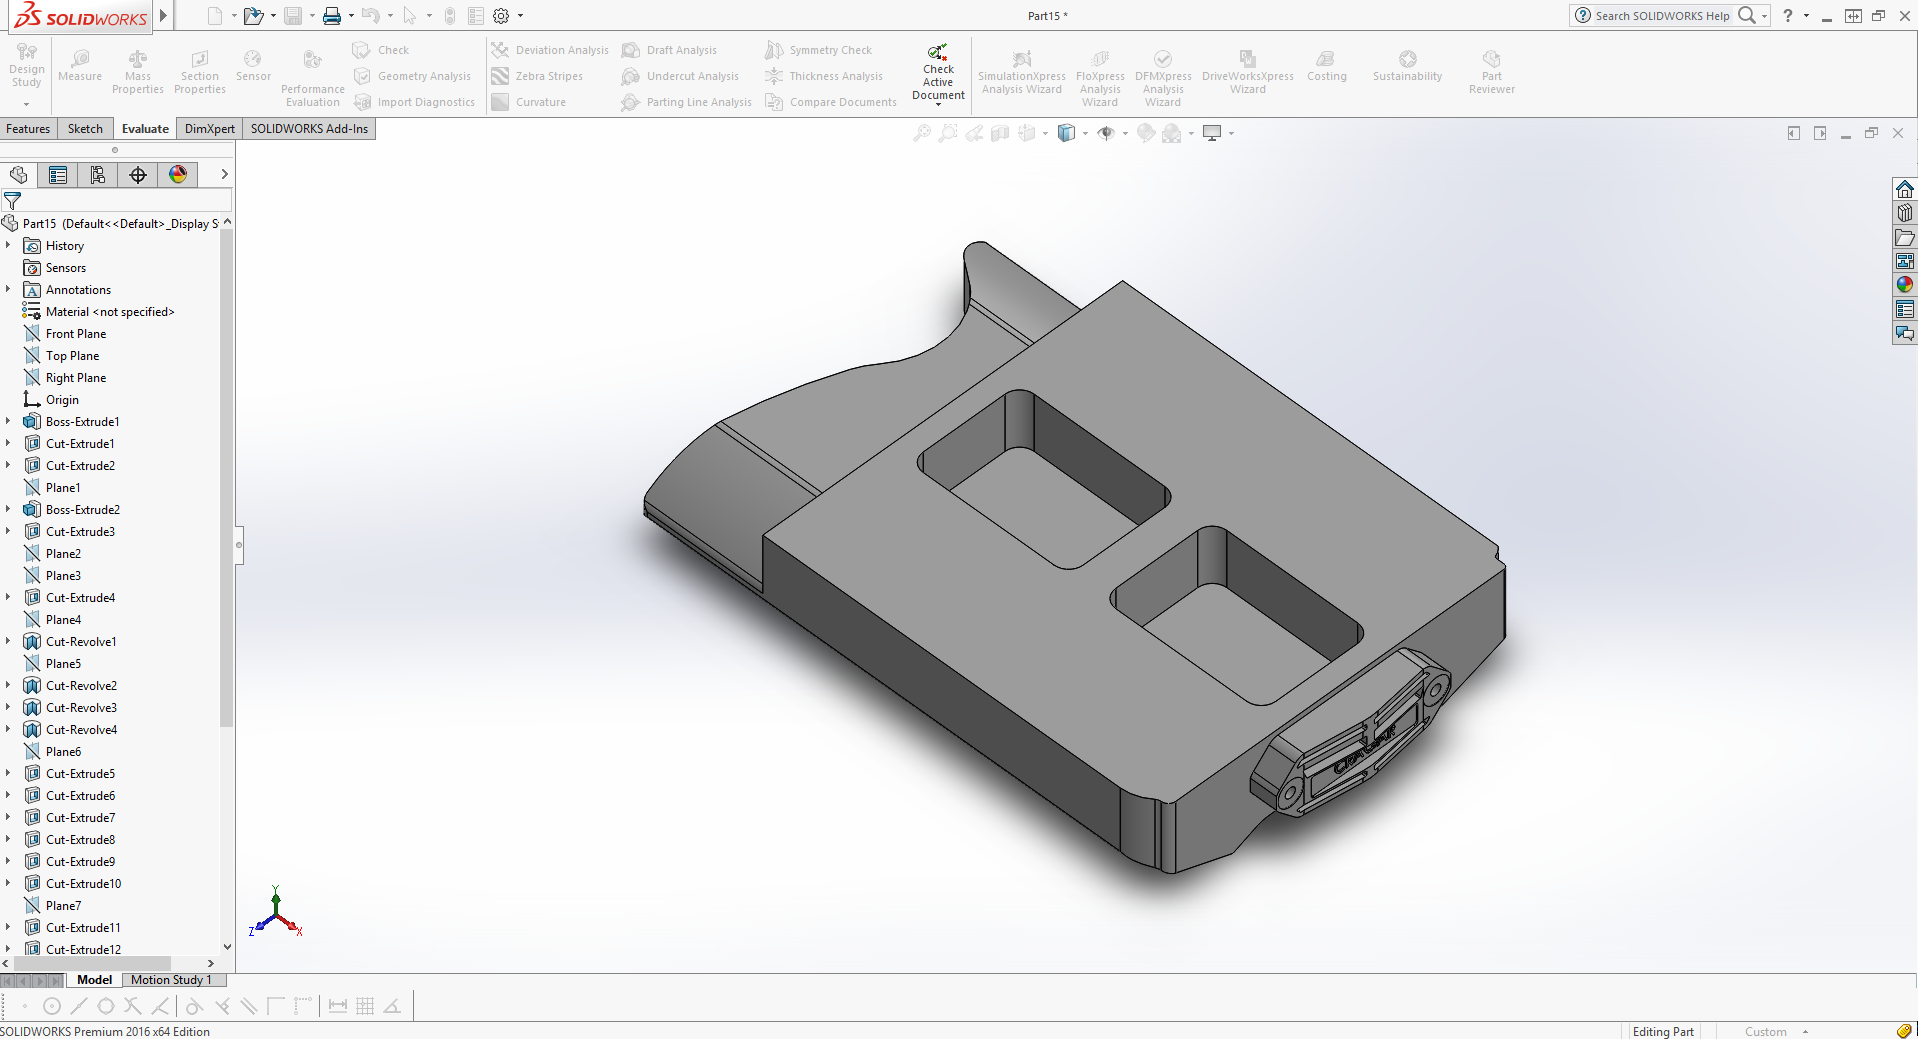Open the SOLIDWORKS menu flyout arrow
Image resolution: width=1918 pixels, height=1039 pixels.
tap(164, 16)
